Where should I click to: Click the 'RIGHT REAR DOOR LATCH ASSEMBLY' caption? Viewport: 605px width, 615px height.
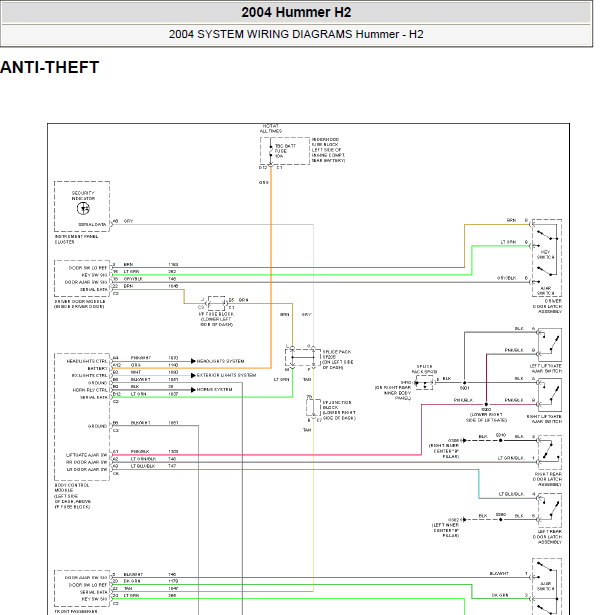(x=547, y=479)
